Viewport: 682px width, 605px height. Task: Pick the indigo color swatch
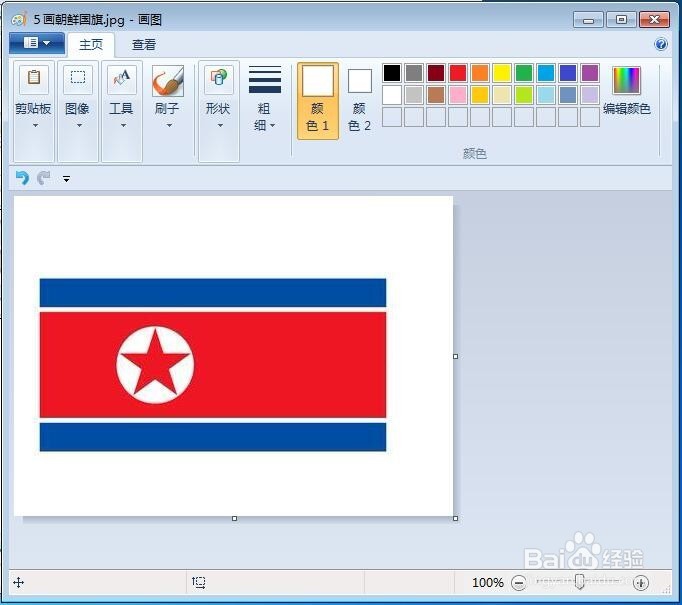568,73
